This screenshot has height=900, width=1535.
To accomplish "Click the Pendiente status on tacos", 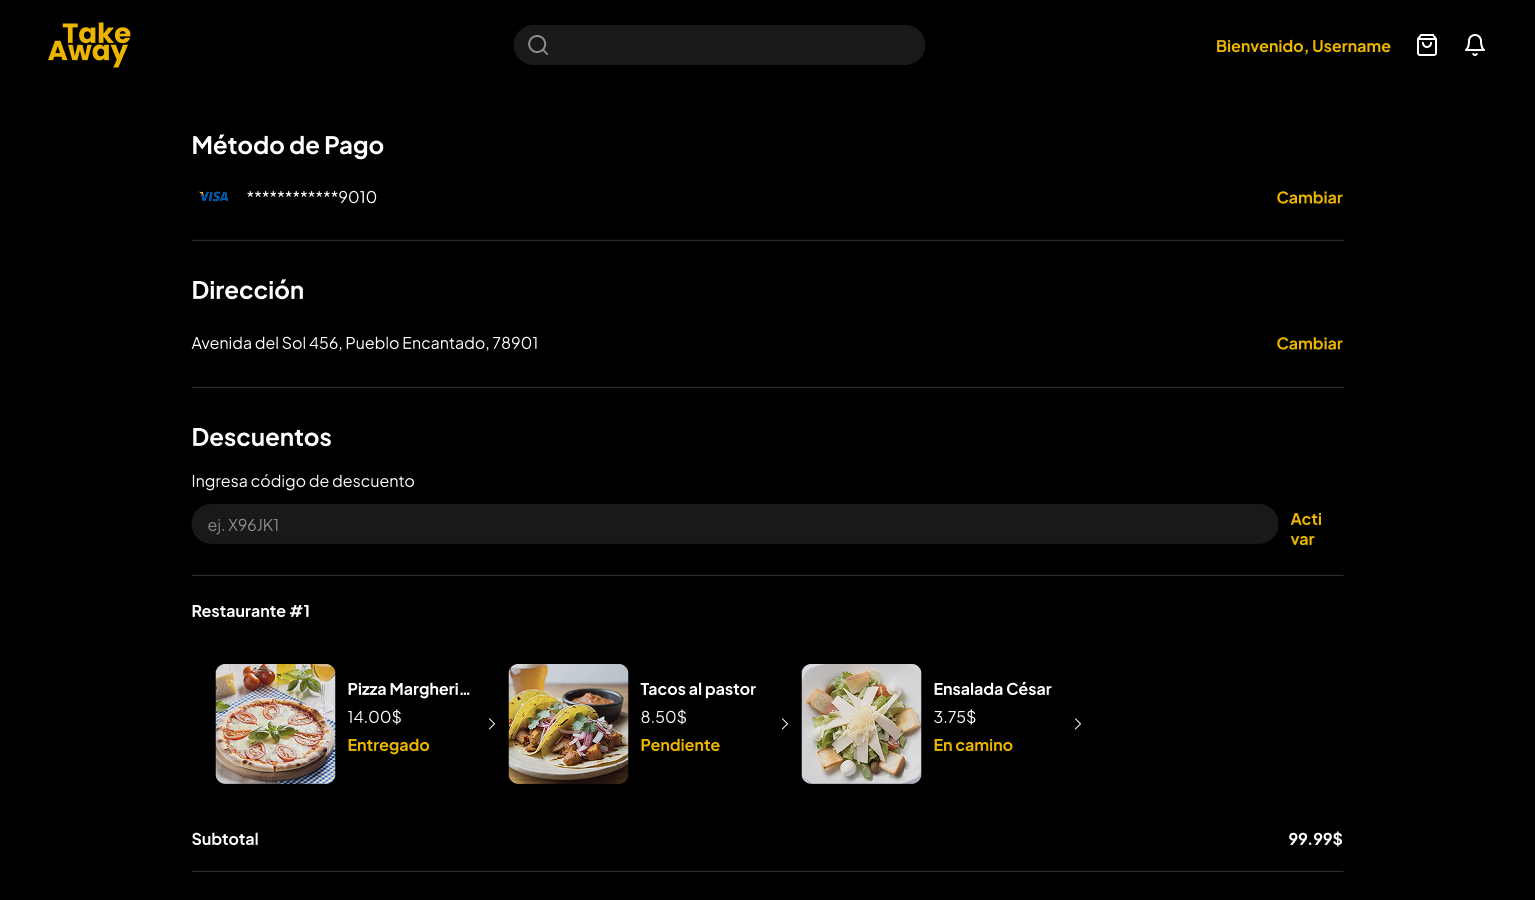I will [680, 745].
